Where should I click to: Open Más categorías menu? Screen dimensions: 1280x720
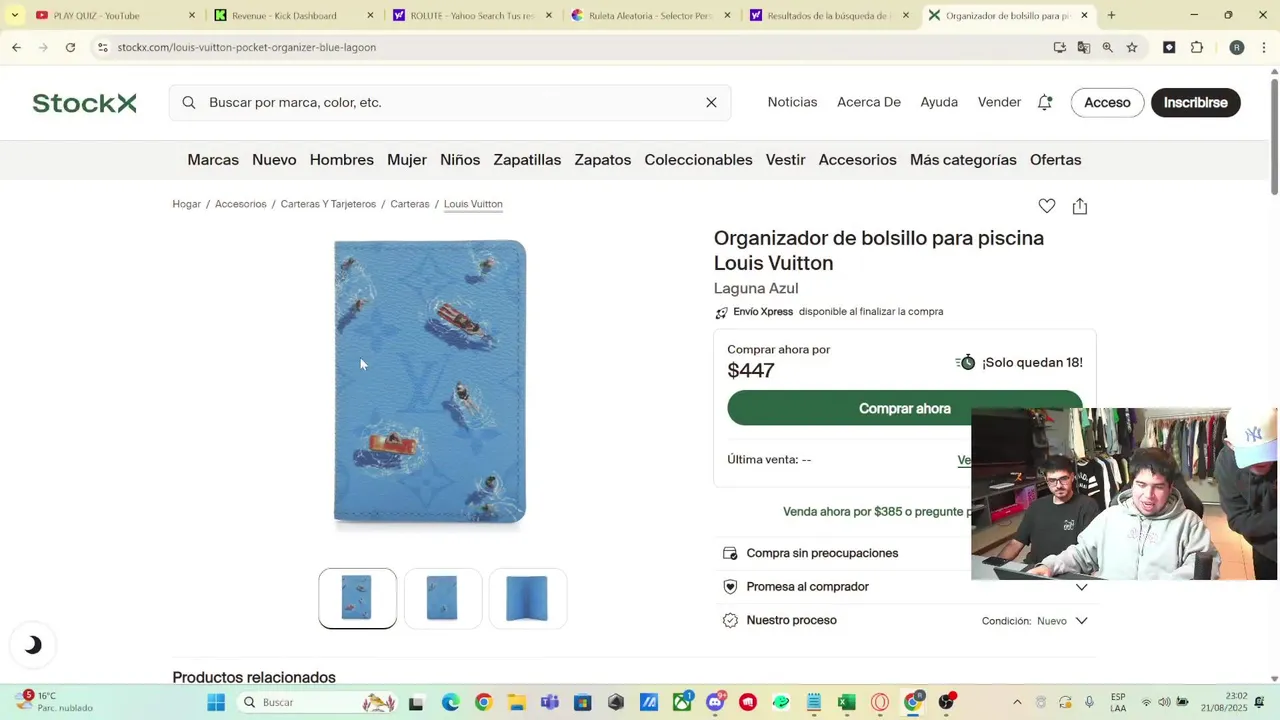pyautogui.click(x=963, y=160)
